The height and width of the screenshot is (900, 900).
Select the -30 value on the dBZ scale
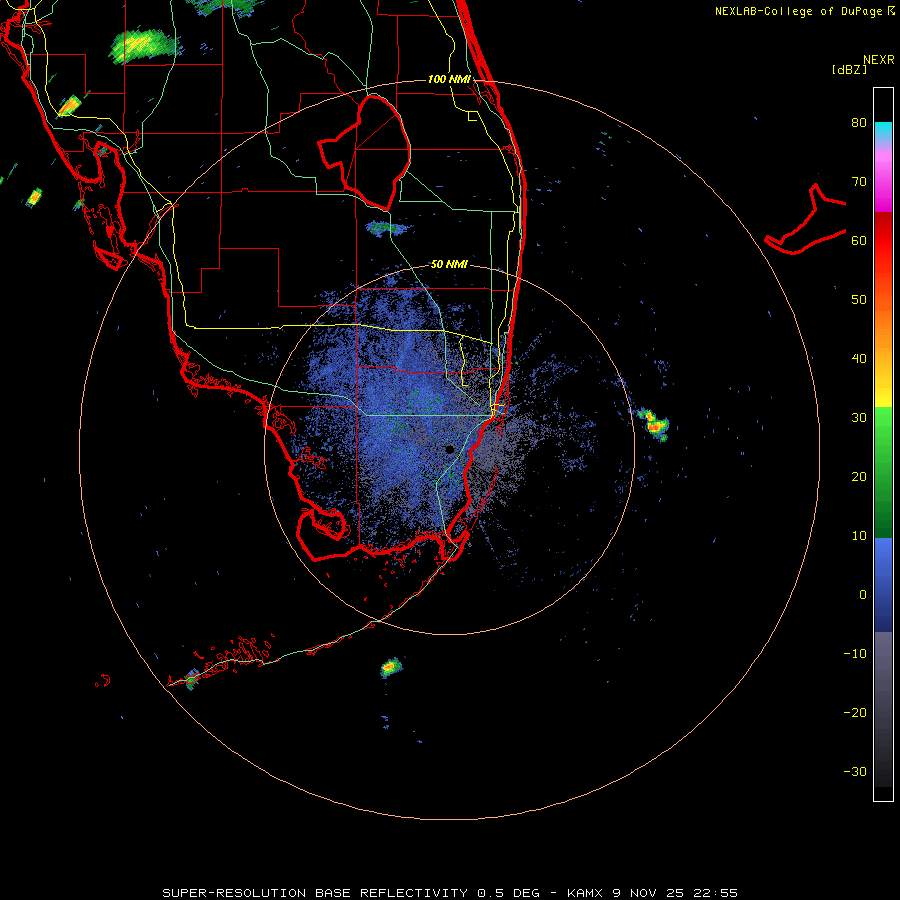855,772
